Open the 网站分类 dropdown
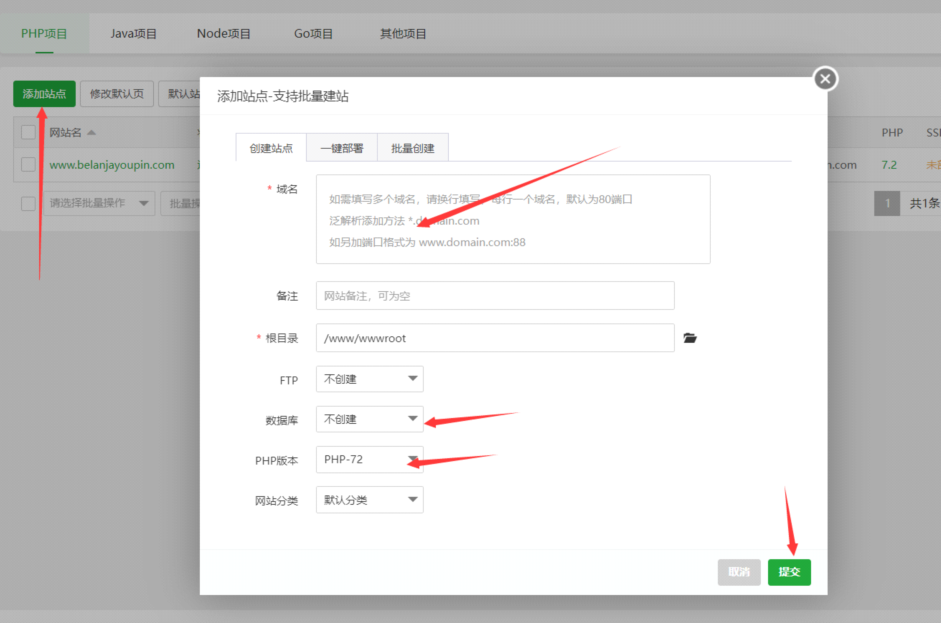 point(370,500)
